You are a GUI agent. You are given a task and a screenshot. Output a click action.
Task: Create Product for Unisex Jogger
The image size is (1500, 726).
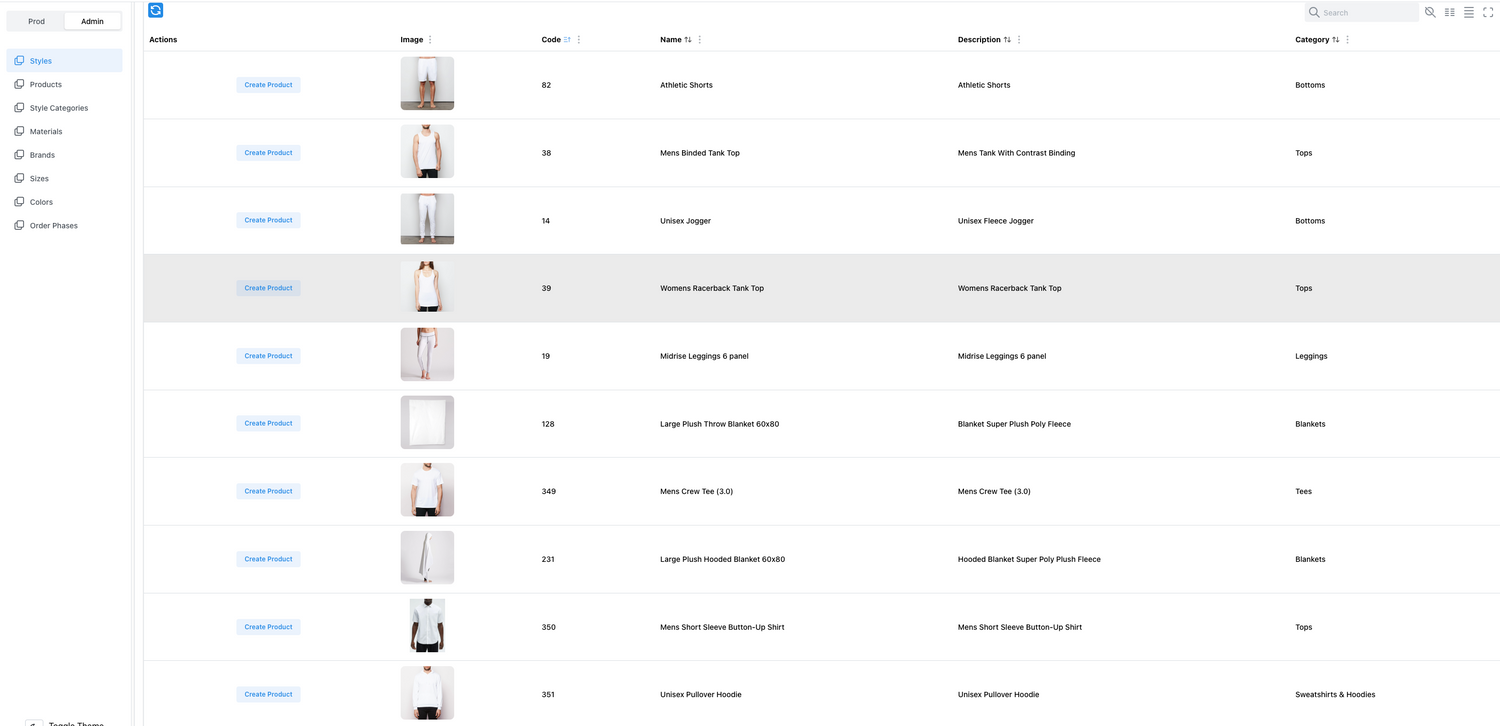pos(268,220)
